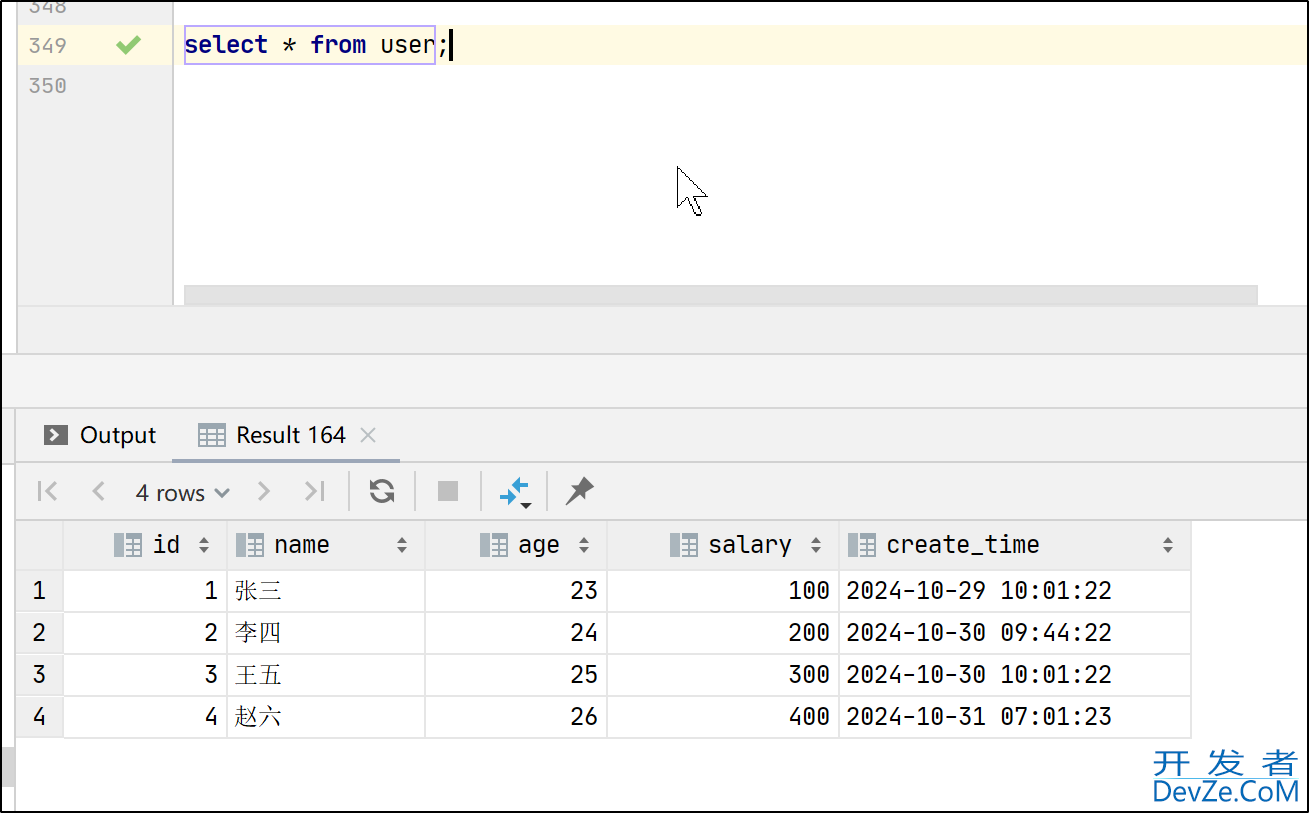The image size is (1309, 813).
Task: Click the 'from' keyword in the query
Action: 338,45
